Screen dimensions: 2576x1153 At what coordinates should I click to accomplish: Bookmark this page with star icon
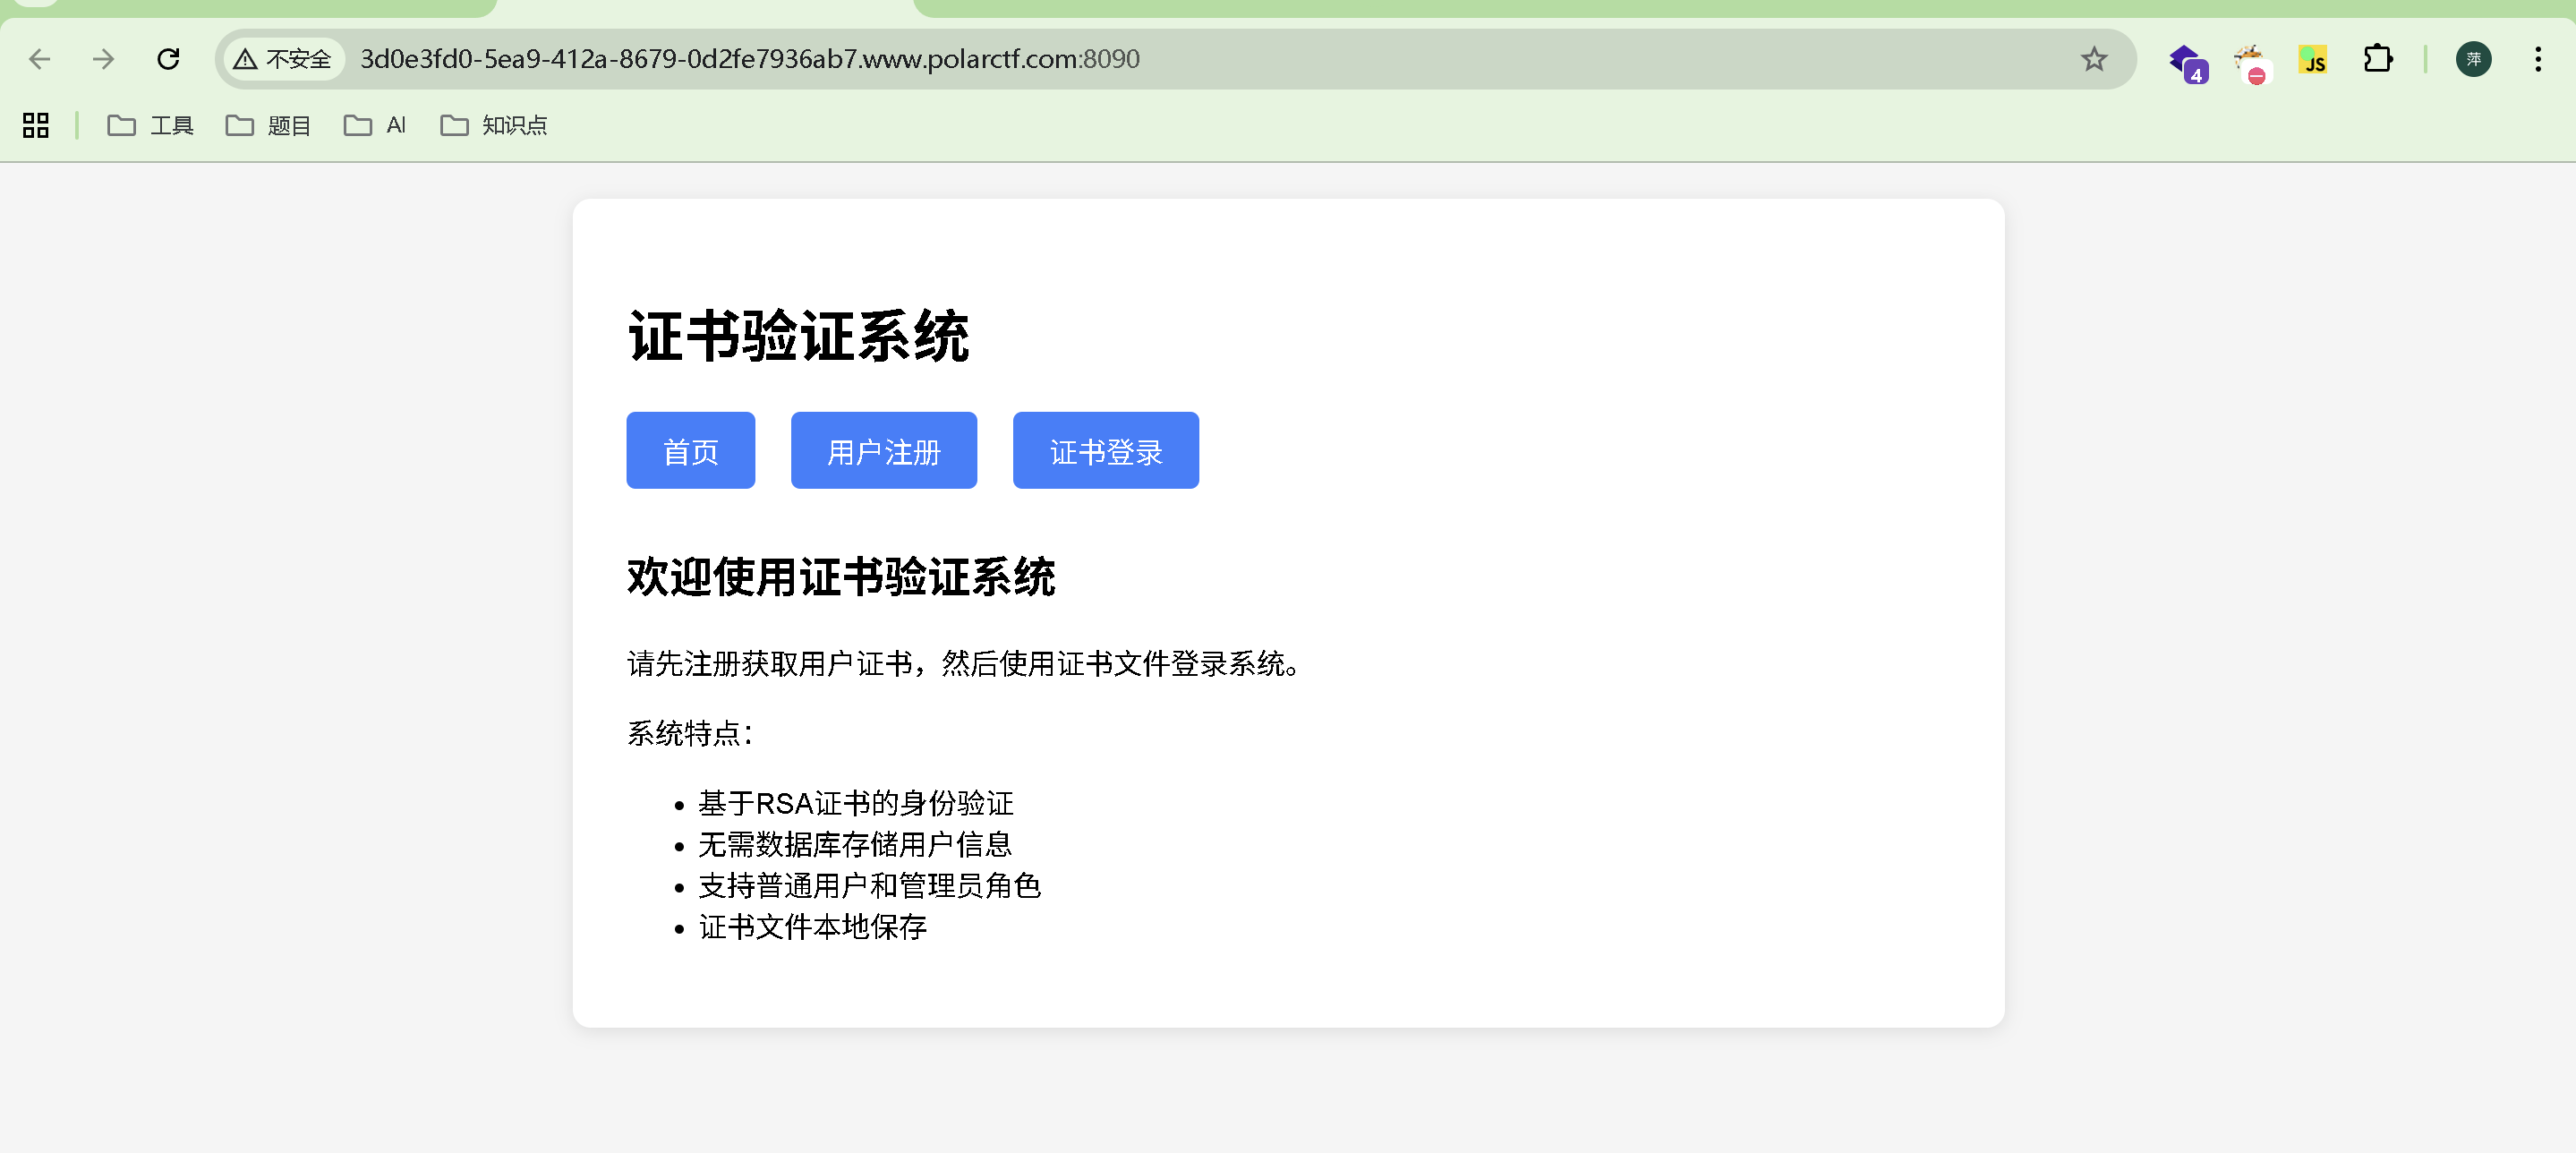tap(2094, 59)
